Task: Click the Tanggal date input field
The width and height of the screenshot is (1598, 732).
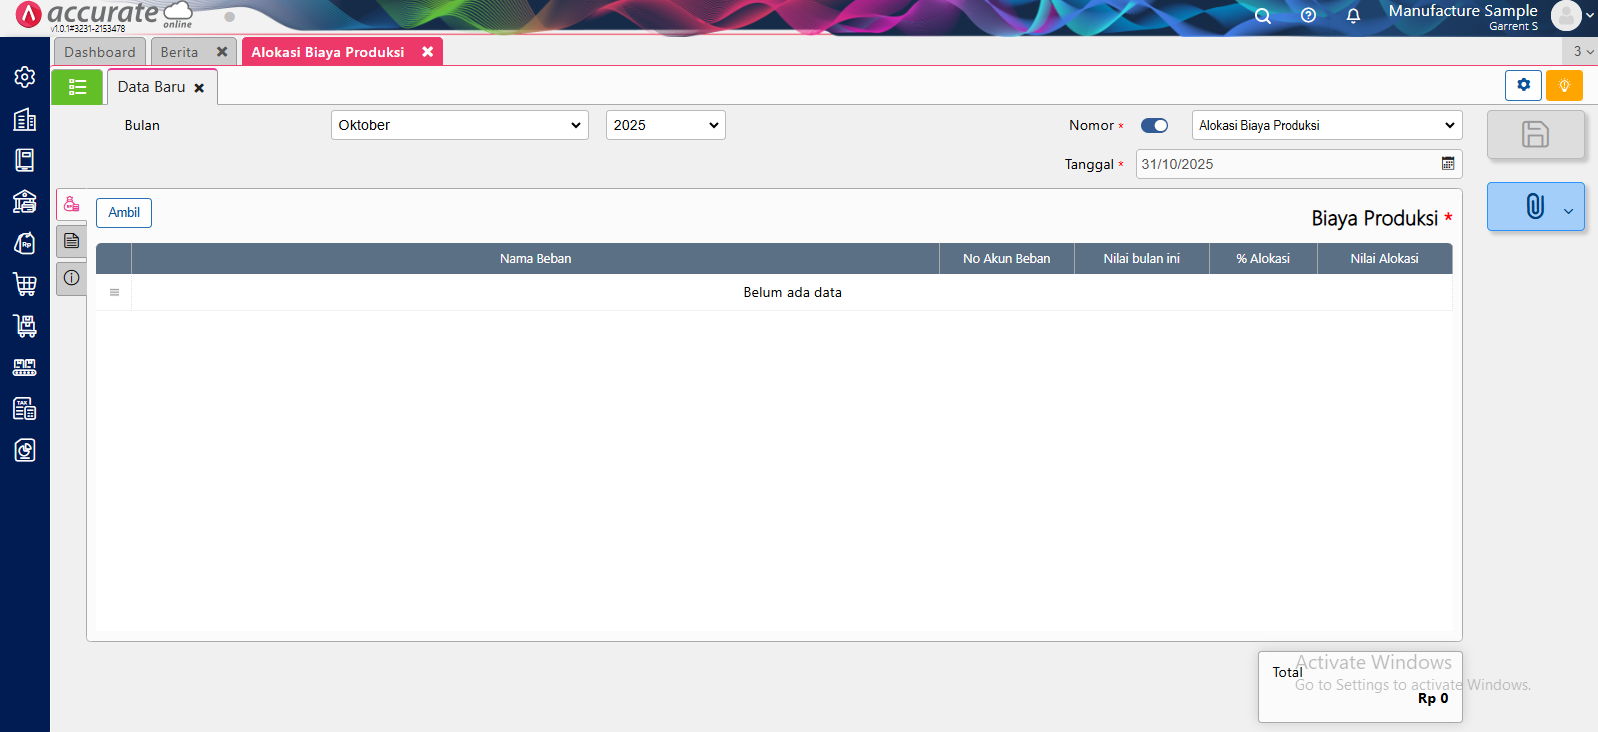Action: 1285,164
